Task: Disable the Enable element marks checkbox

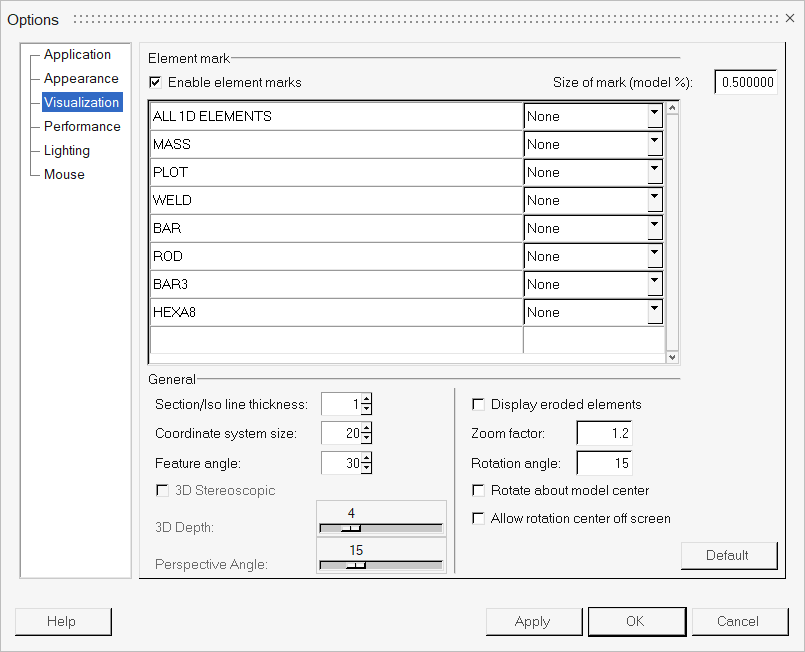Action: [155, 82]
